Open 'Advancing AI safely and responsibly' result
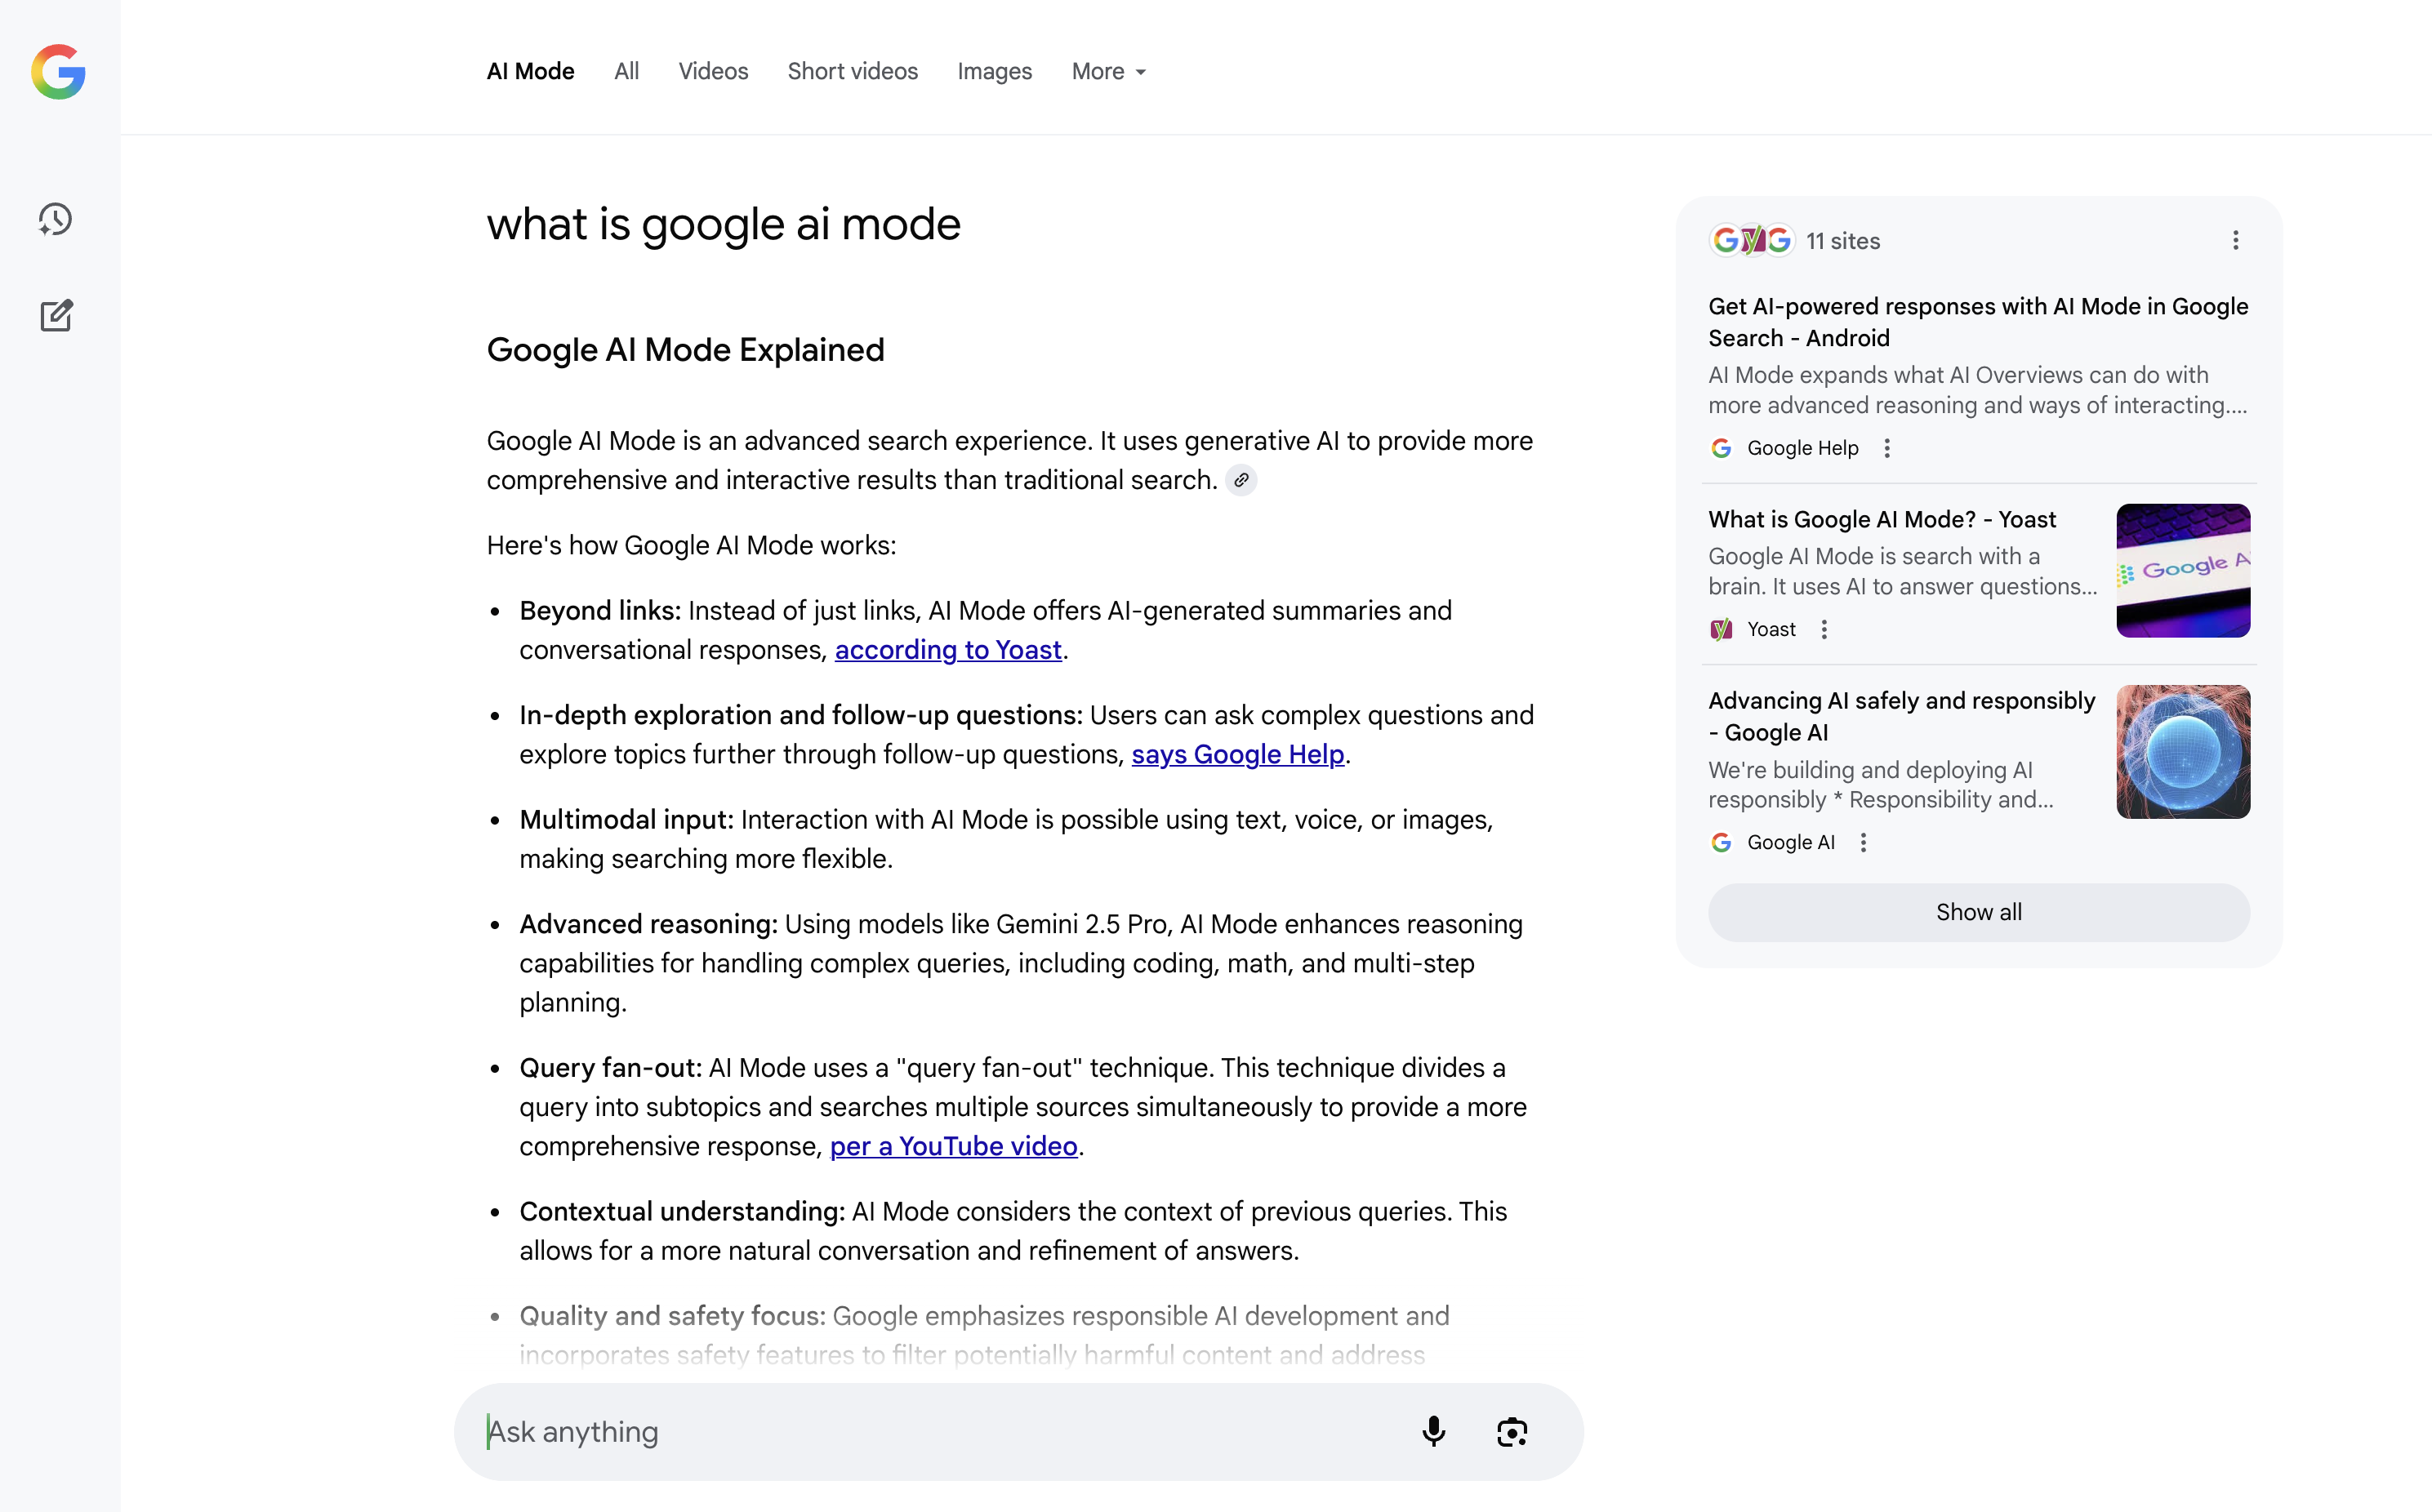Image resolution: width=2432 pixels, height=1512 pixels. pyautogui.click(x=1901, y=716)
